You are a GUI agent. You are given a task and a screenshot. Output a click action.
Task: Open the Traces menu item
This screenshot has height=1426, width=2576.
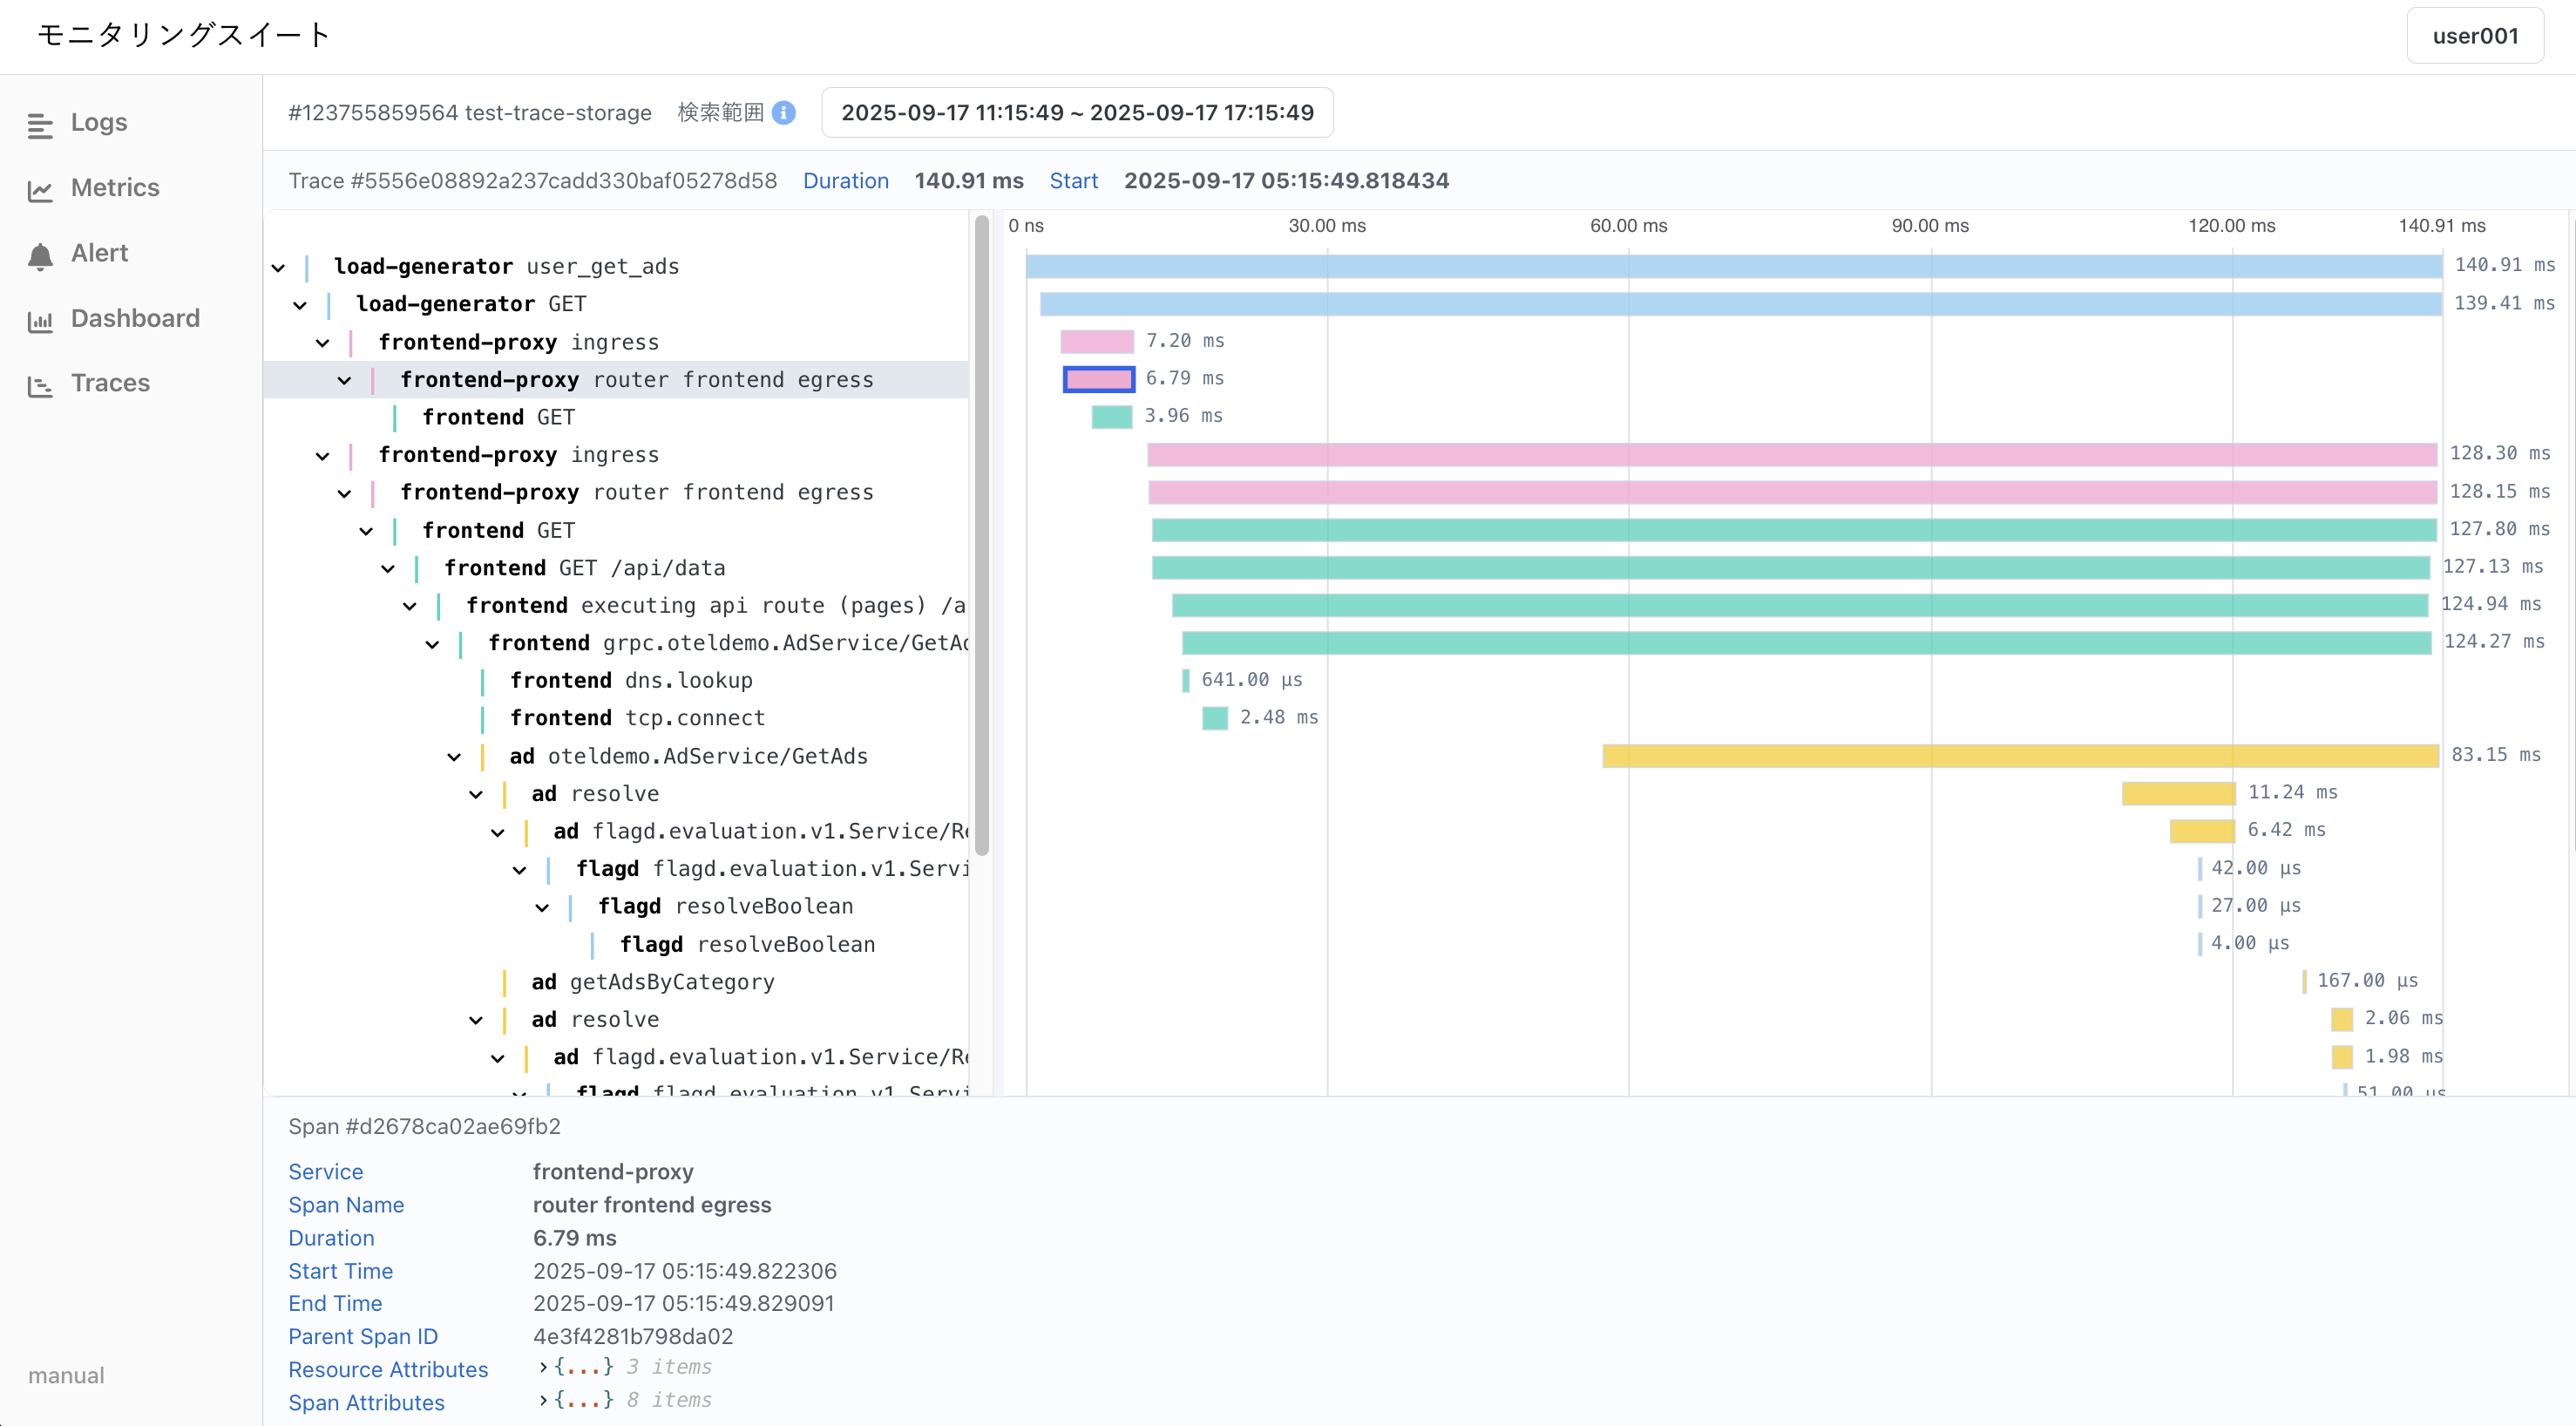coord(110,383)
